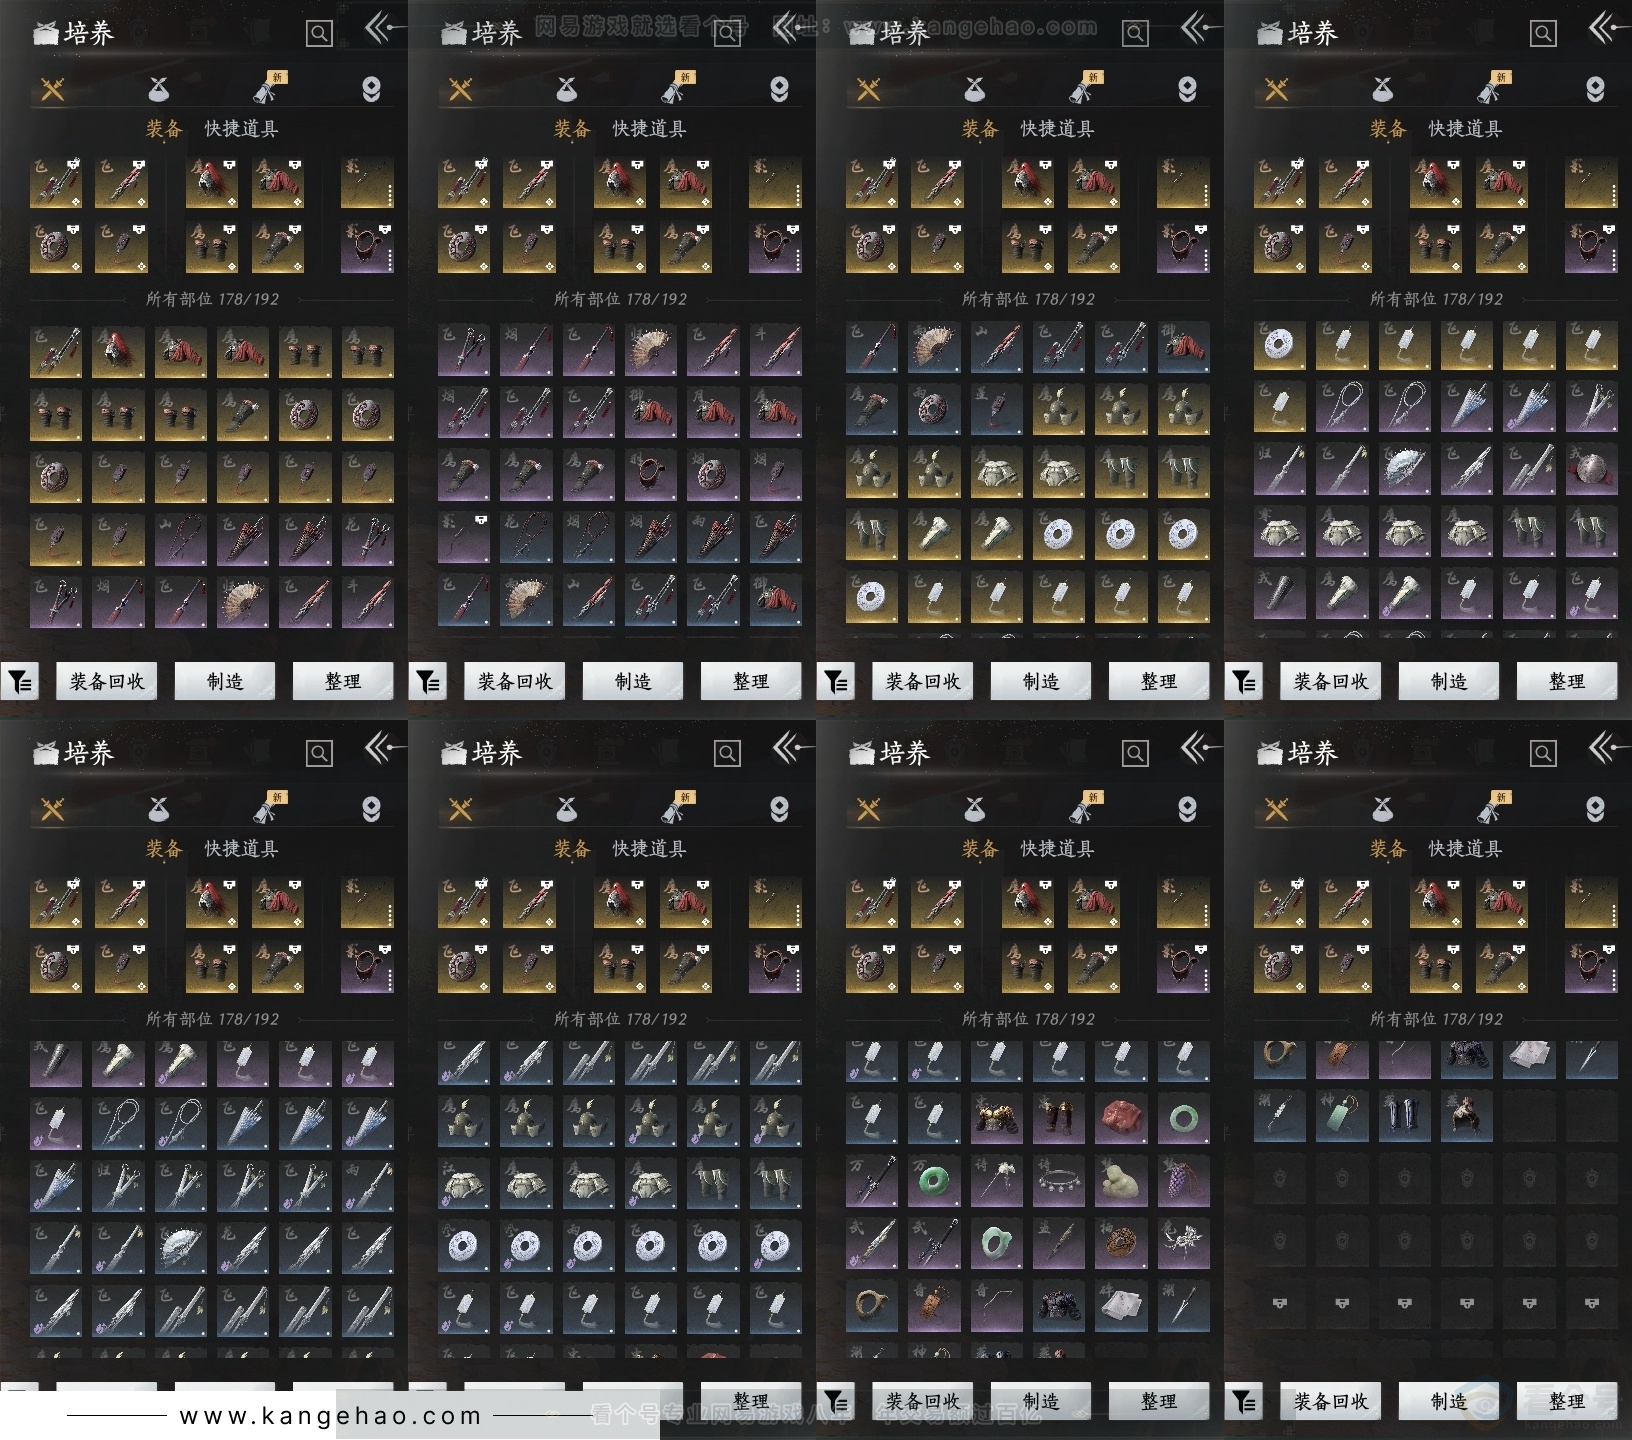The height and width of the screenshot is (1440, 1632).
Task: Open filter icon in second top-row panel
Action: point(428,681)
